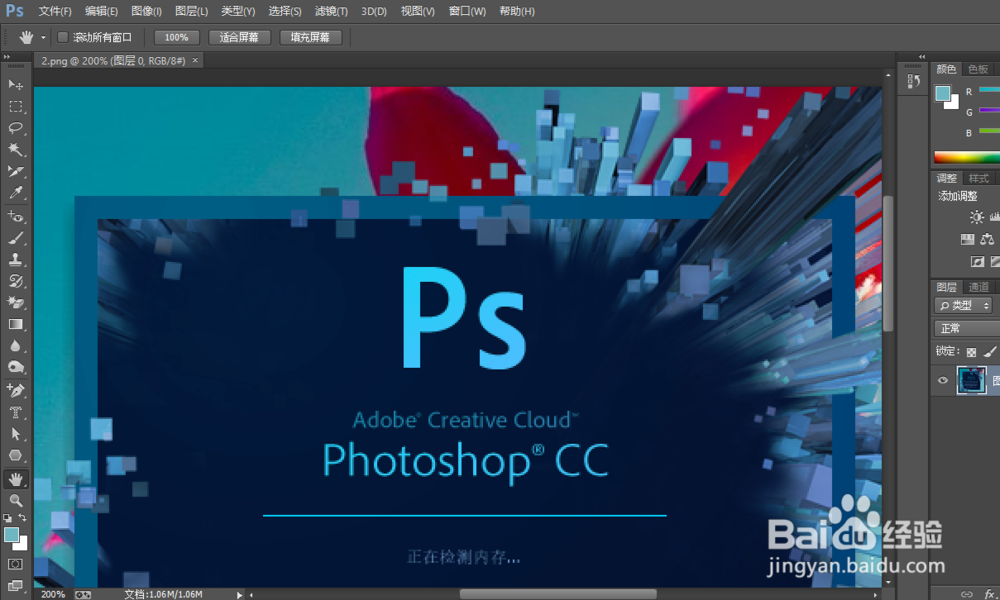
Task: Click the 适合屏幕 button
Action: (x=239, y=38)
